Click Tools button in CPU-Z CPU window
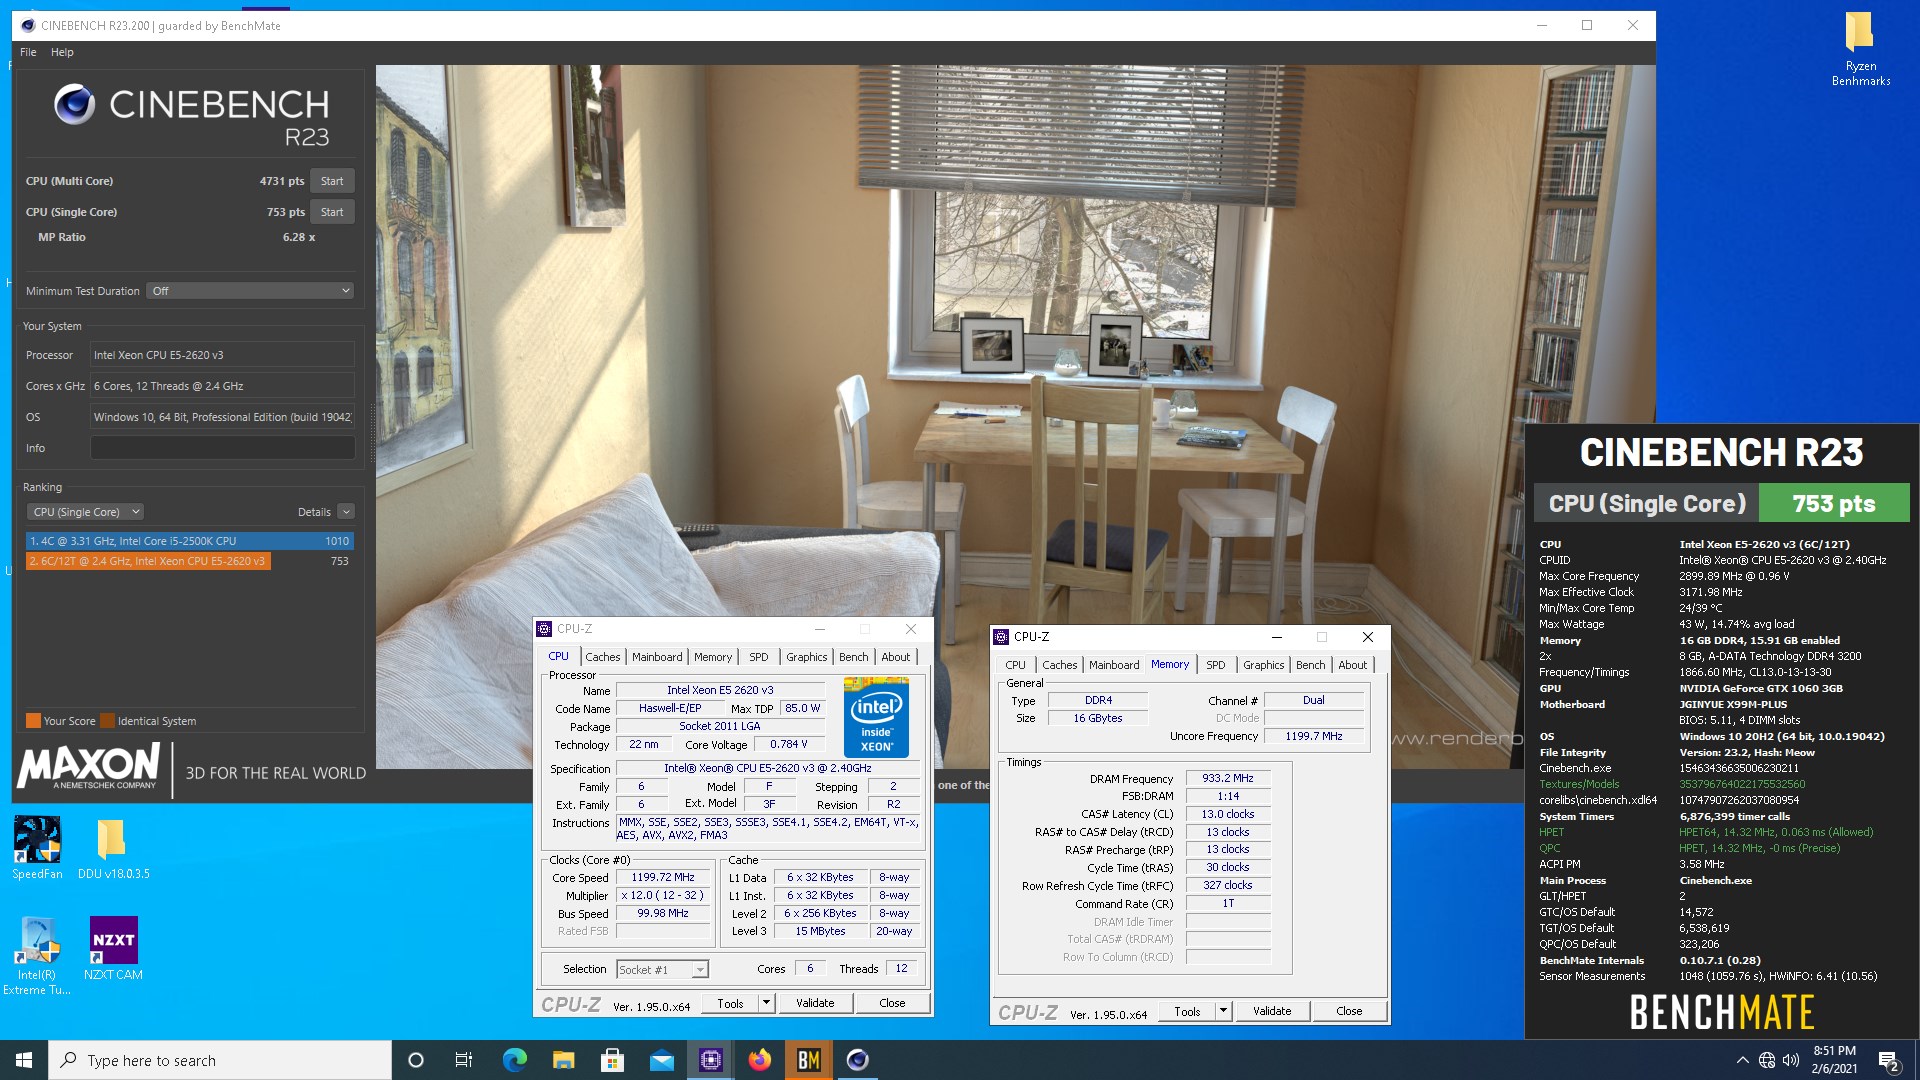This screenshot has height=1080, width=1920. [x=730, y=1003]
